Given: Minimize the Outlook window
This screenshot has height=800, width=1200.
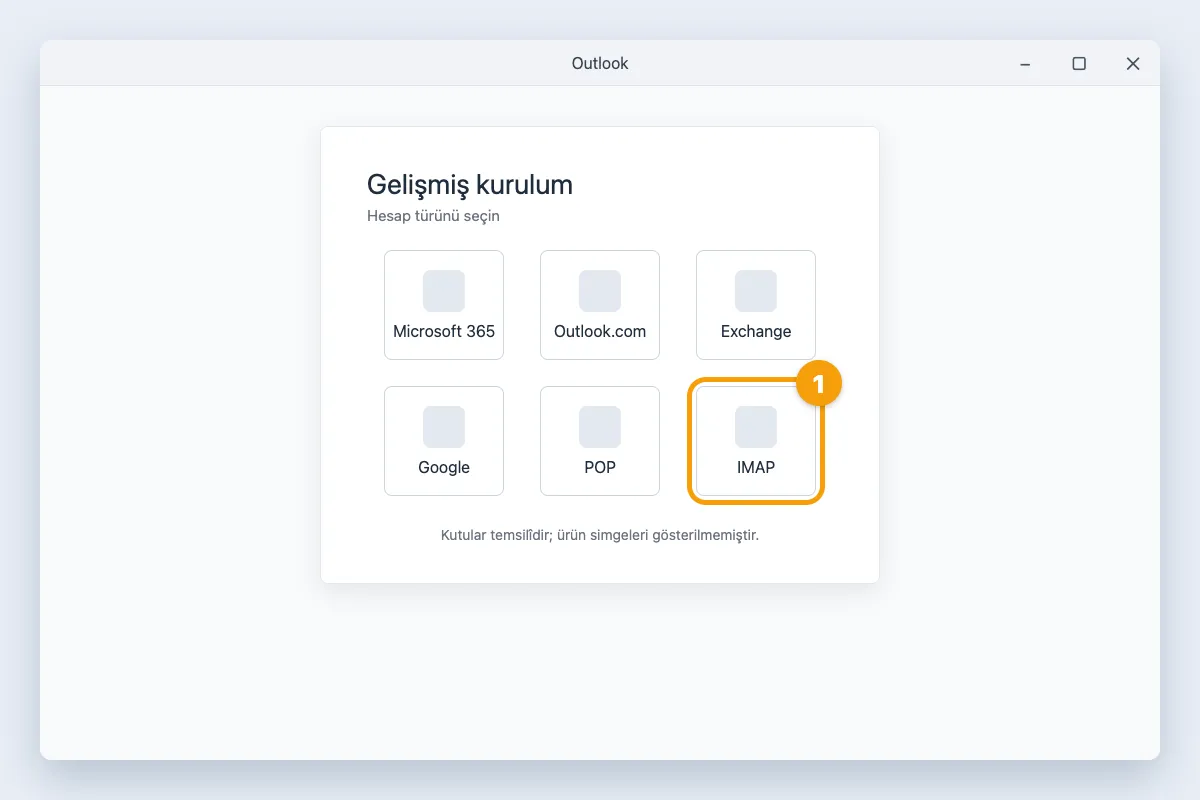Looking at the screenshot, I should [x=1025, y=63].
